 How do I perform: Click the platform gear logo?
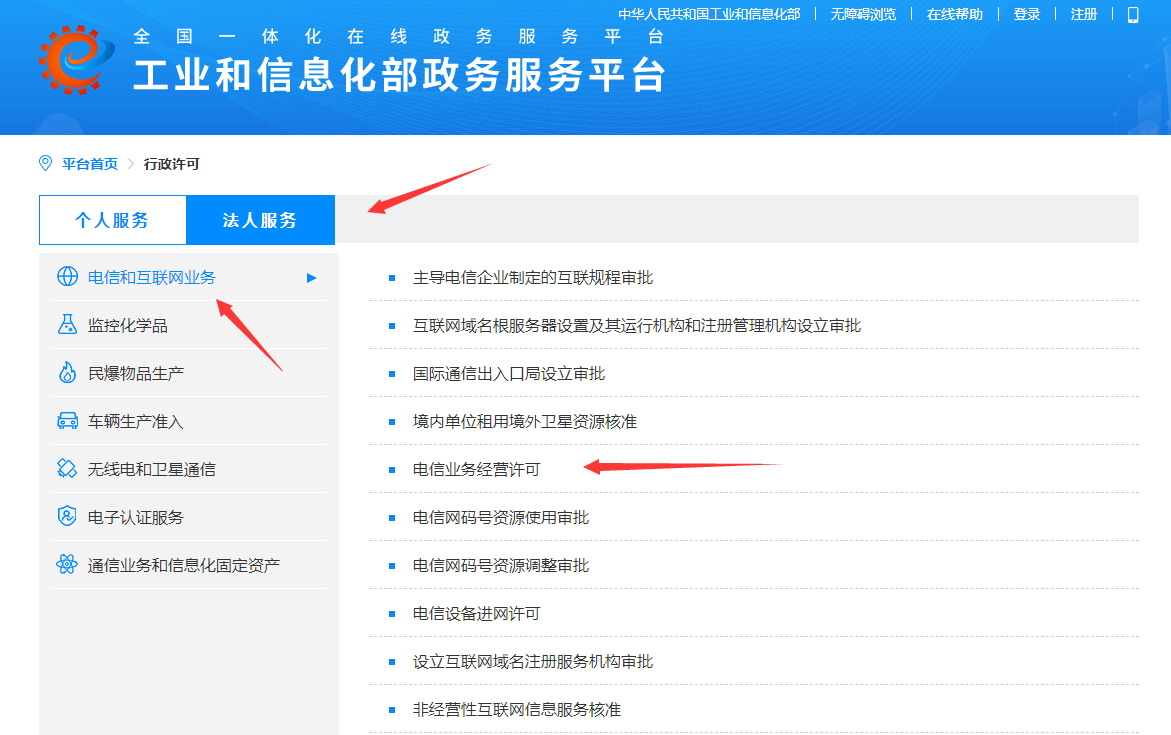[76, 60]
